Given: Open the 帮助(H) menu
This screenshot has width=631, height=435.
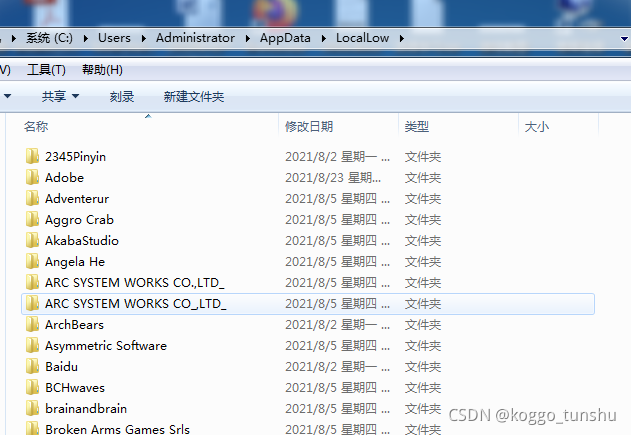Looking at the screenshot, I should point(102,70).
